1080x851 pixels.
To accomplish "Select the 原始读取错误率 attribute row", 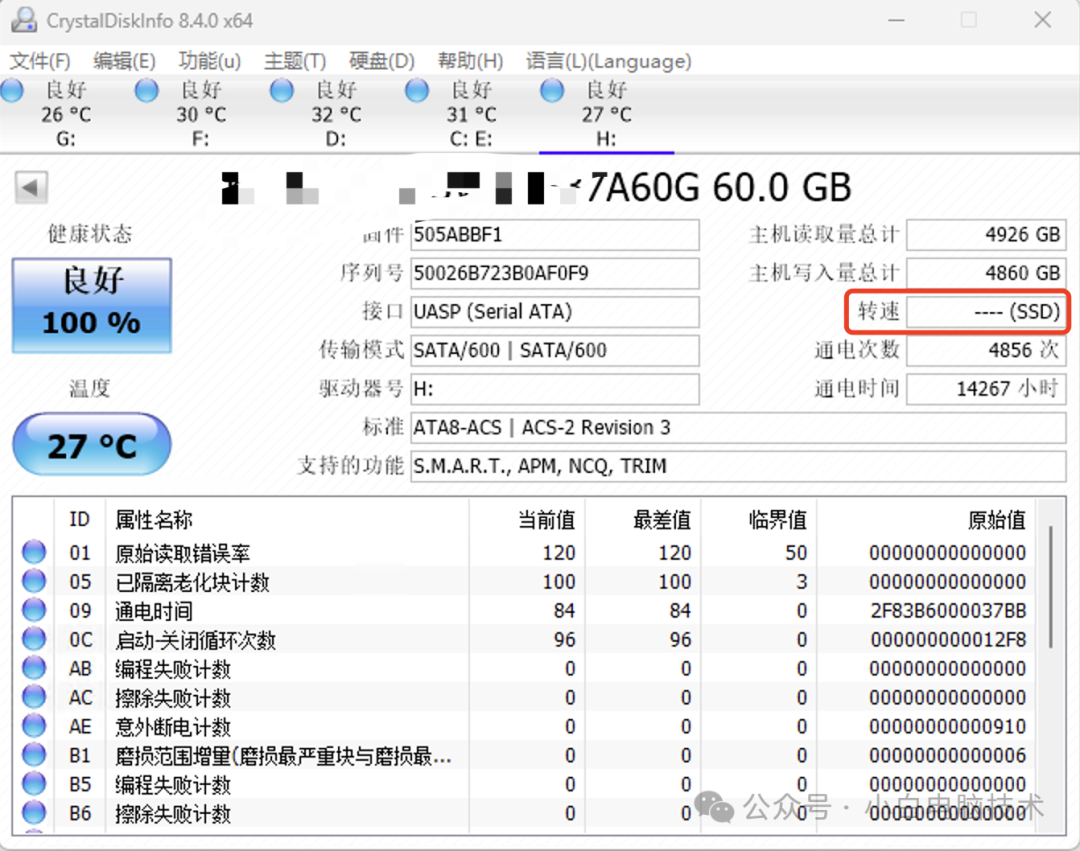I will [x=525, y=552].
